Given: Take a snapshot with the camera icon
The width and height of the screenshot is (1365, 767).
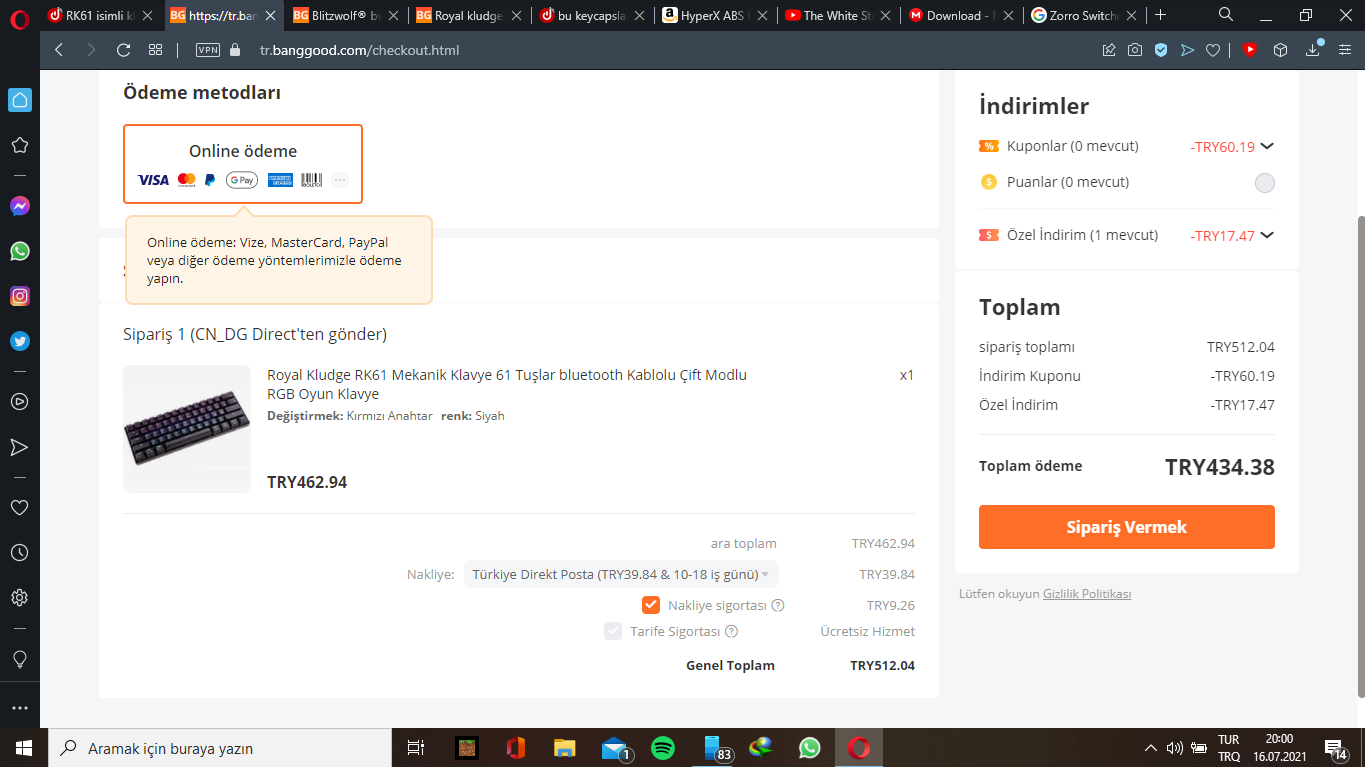Looking at the screenshot, I should [x=1135, y=50].
